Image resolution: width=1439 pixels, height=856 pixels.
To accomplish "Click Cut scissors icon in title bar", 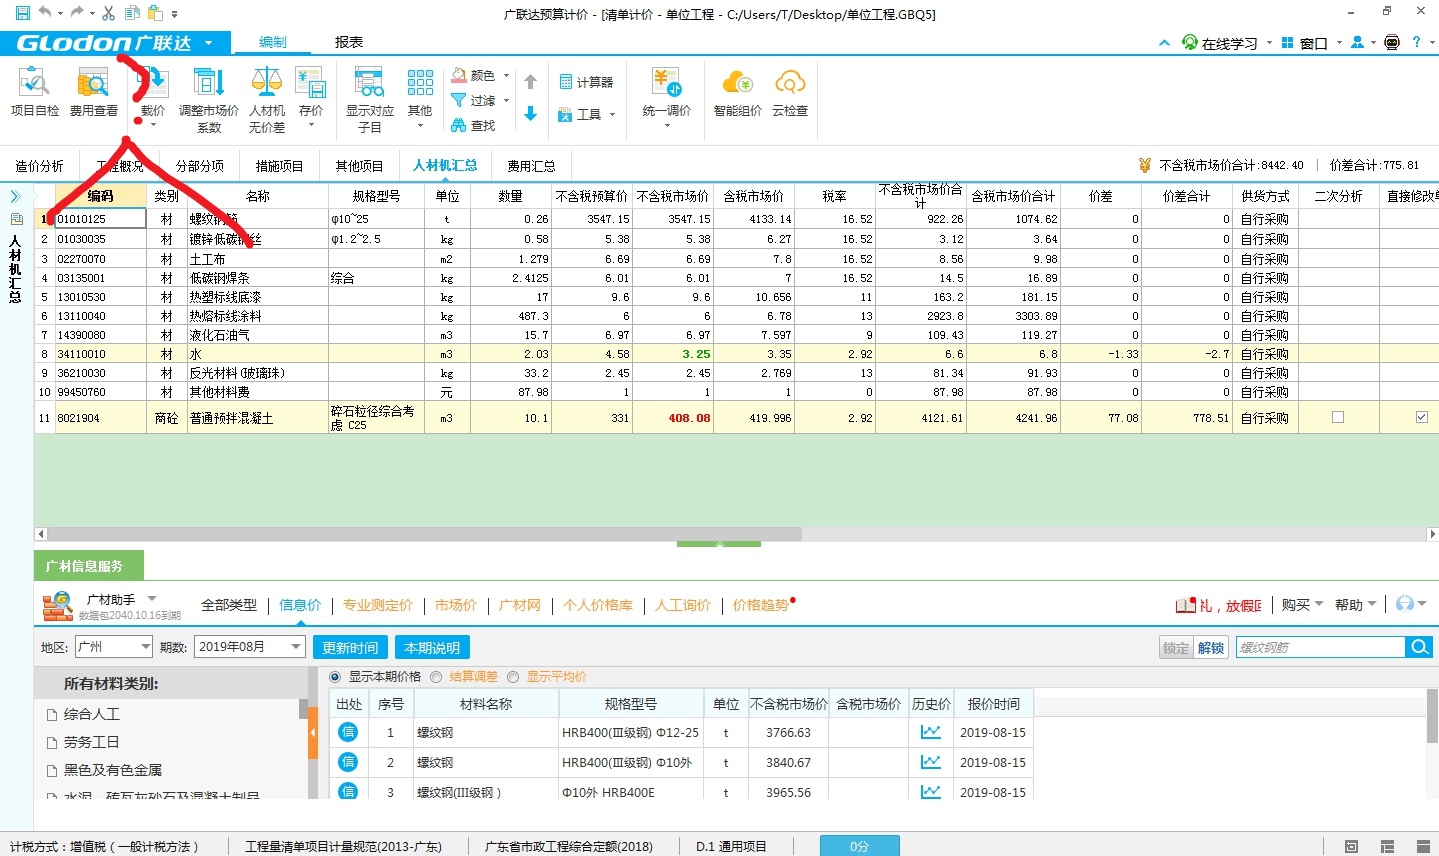I will coord(108,13).
